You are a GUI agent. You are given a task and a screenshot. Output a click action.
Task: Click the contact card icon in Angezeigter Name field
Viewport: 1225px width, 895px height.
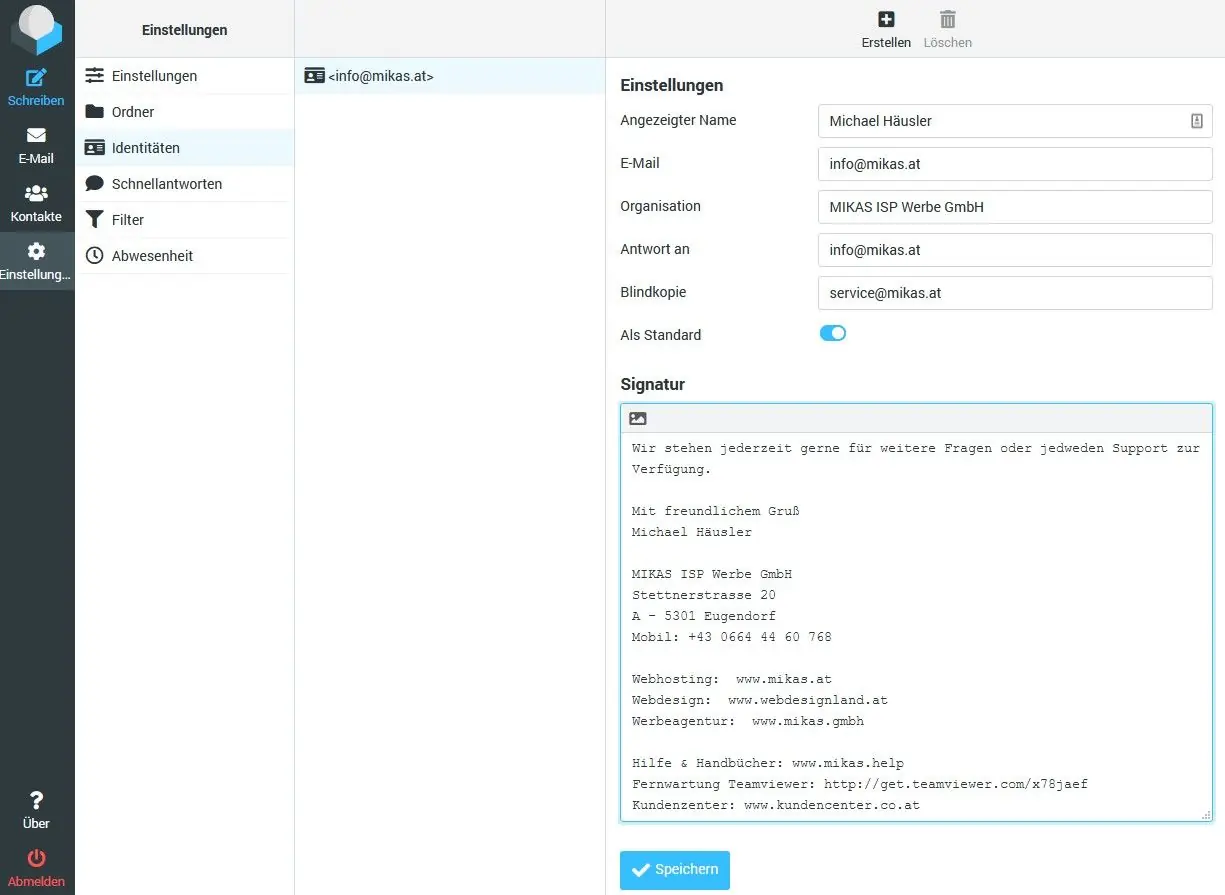(x=1197, y=120)
